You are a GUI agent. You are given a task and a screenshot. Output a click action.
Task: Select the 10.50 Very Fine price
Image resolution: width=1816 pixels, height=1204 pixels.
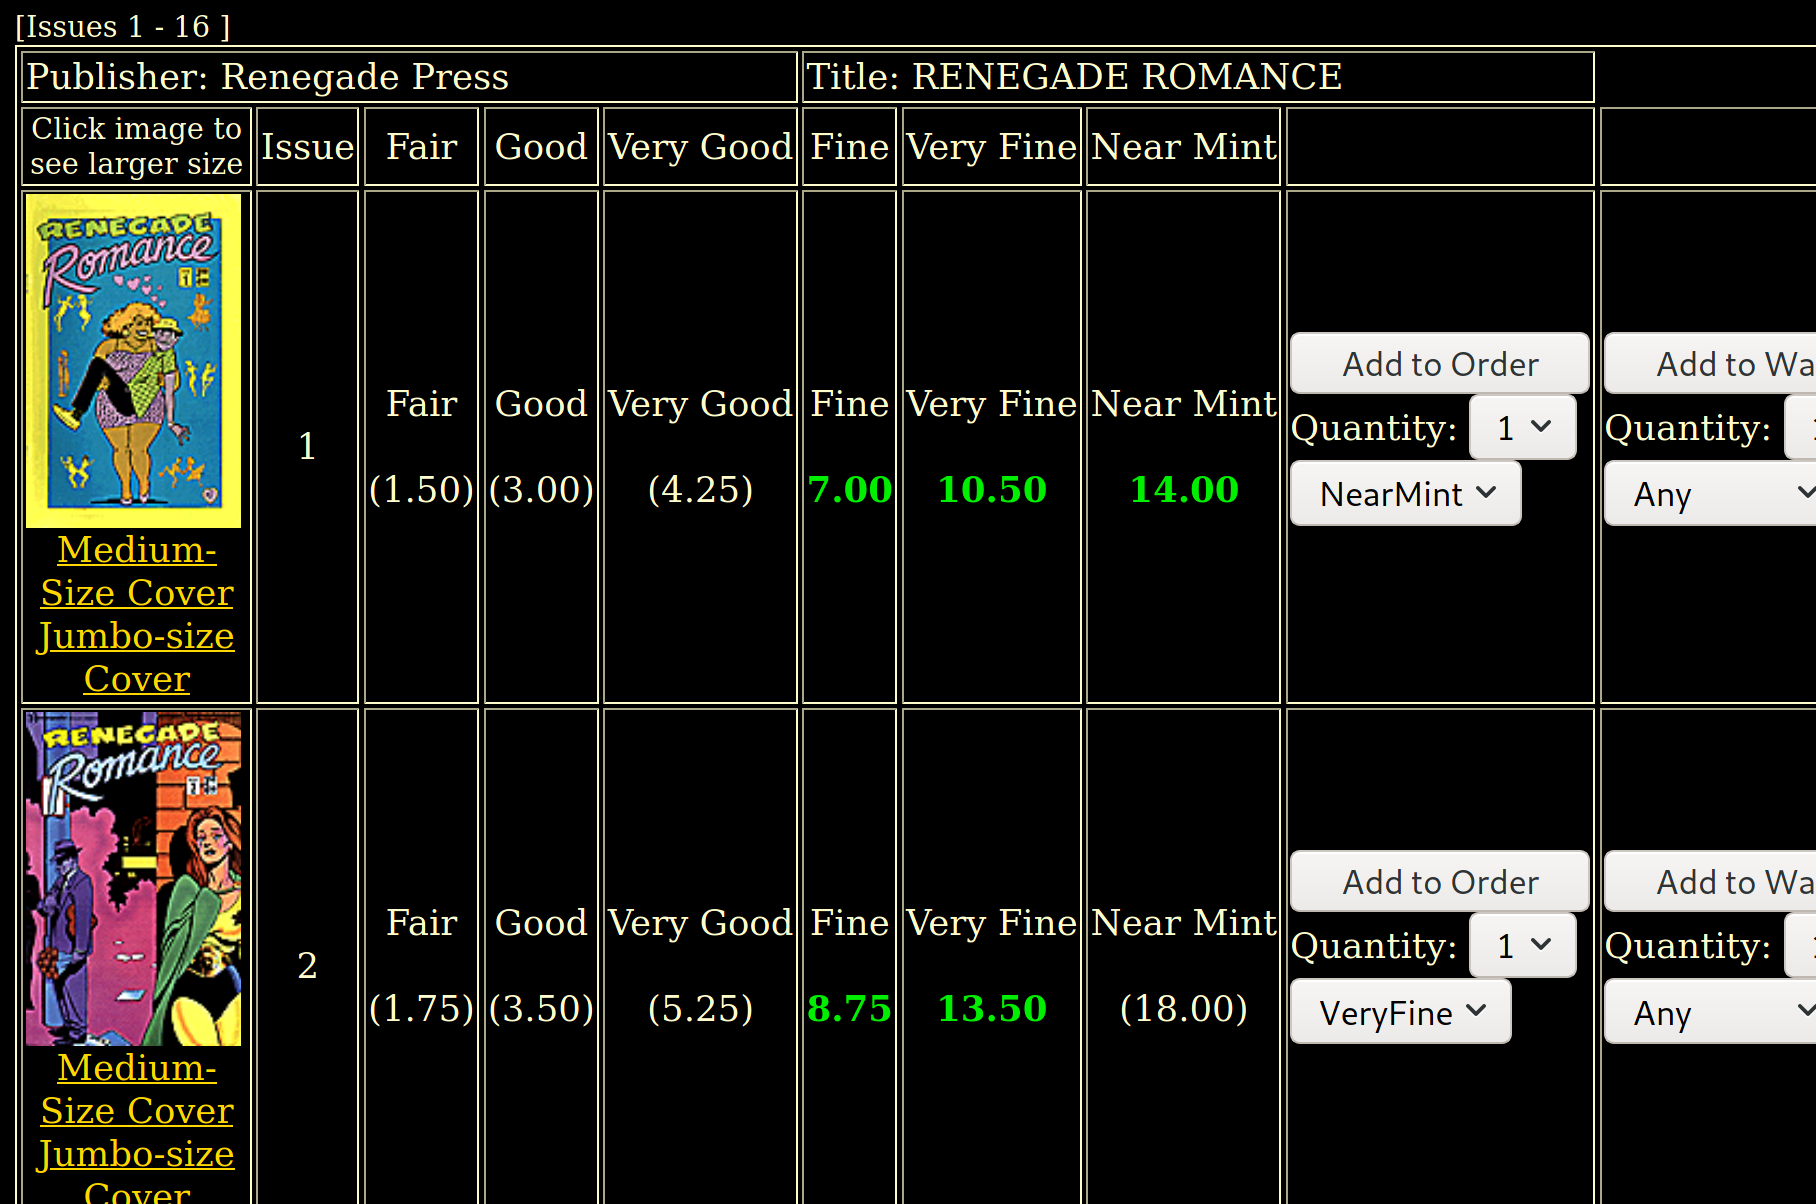click(992, 489)
